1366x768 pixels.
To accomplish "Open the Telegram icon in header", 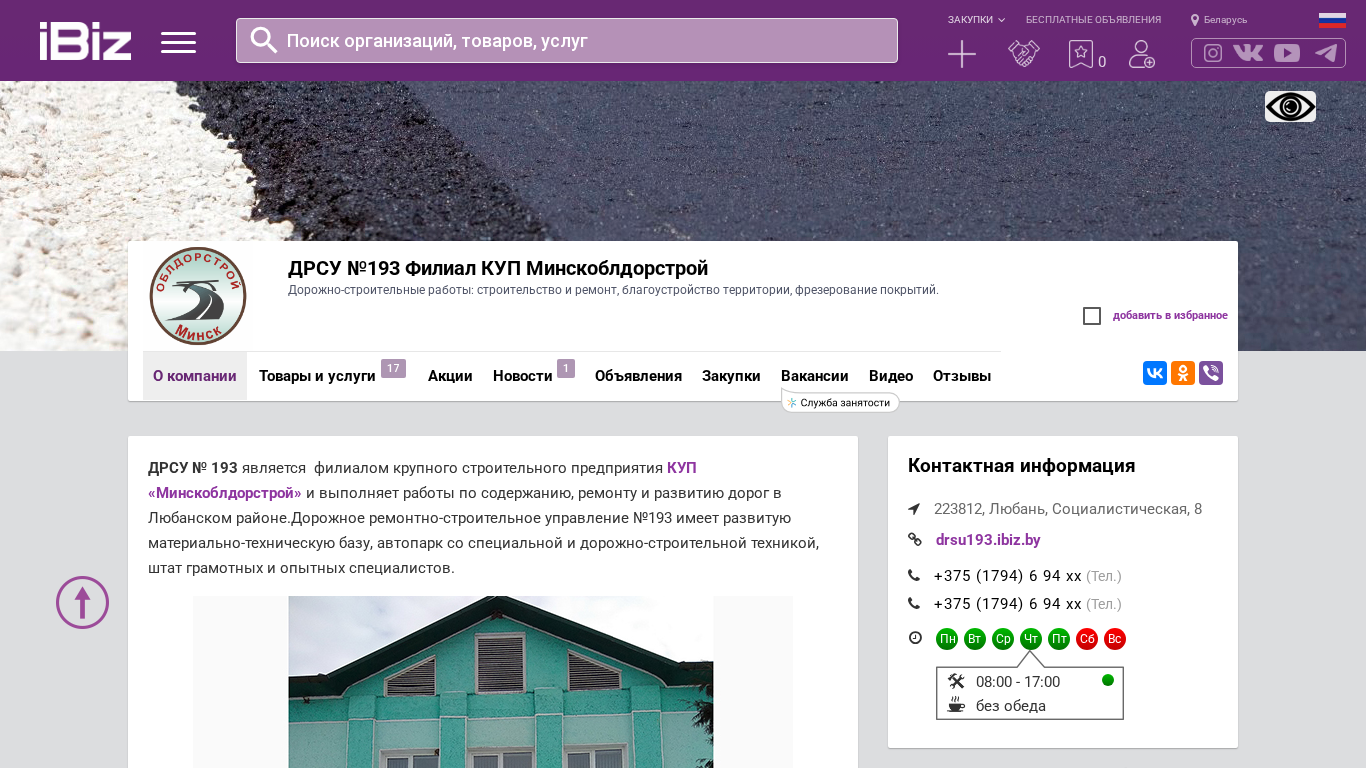I will coord(1326,53).
